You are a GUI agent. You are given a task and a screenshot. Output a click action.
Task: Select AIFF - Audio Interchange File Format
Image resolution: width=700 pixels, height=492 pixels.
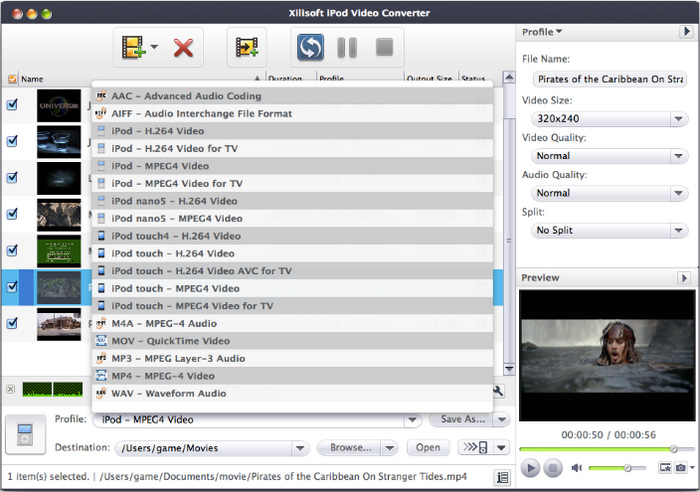tap(292, 113)
